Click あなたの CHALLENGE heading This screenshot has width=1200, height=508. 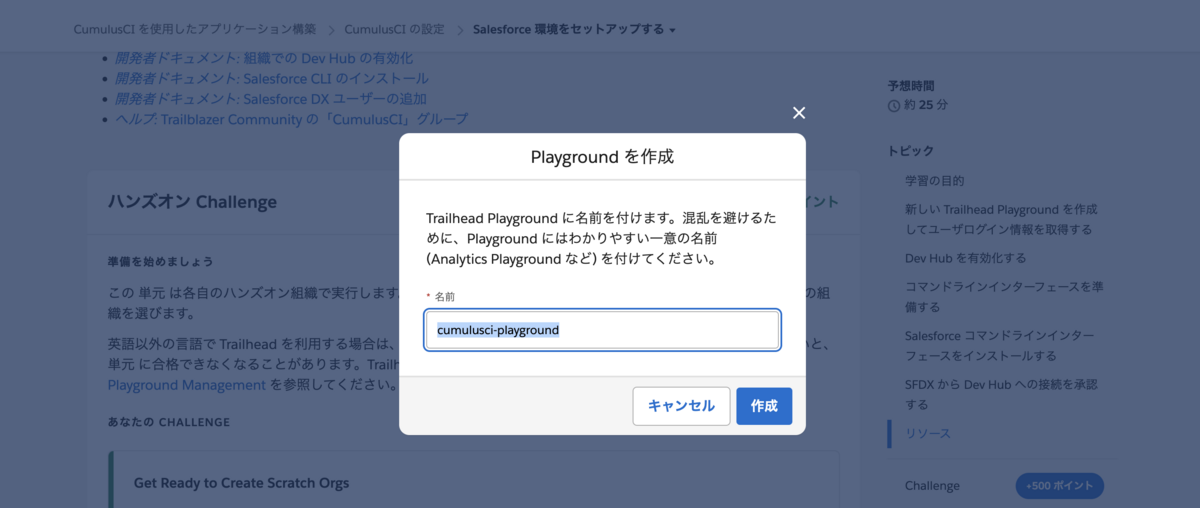click(x=168, y=422)
